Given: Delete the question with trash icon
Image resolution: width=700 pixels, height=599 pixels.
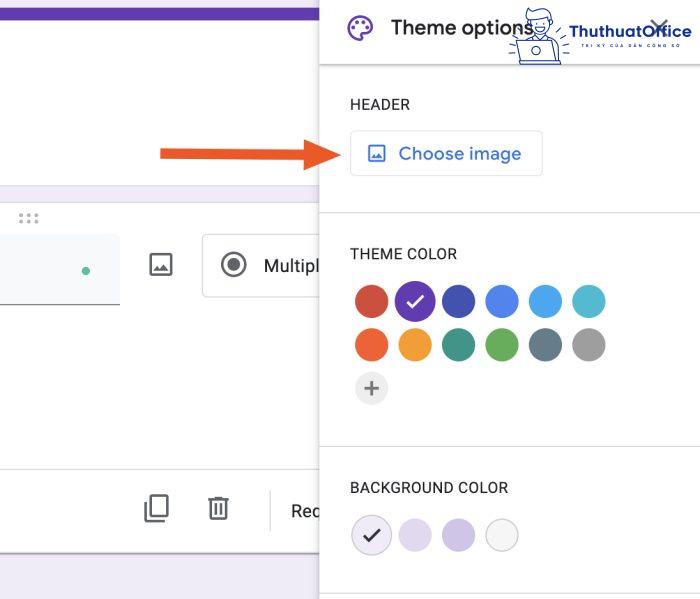Looking at the screenshot, I should point(218,508).
